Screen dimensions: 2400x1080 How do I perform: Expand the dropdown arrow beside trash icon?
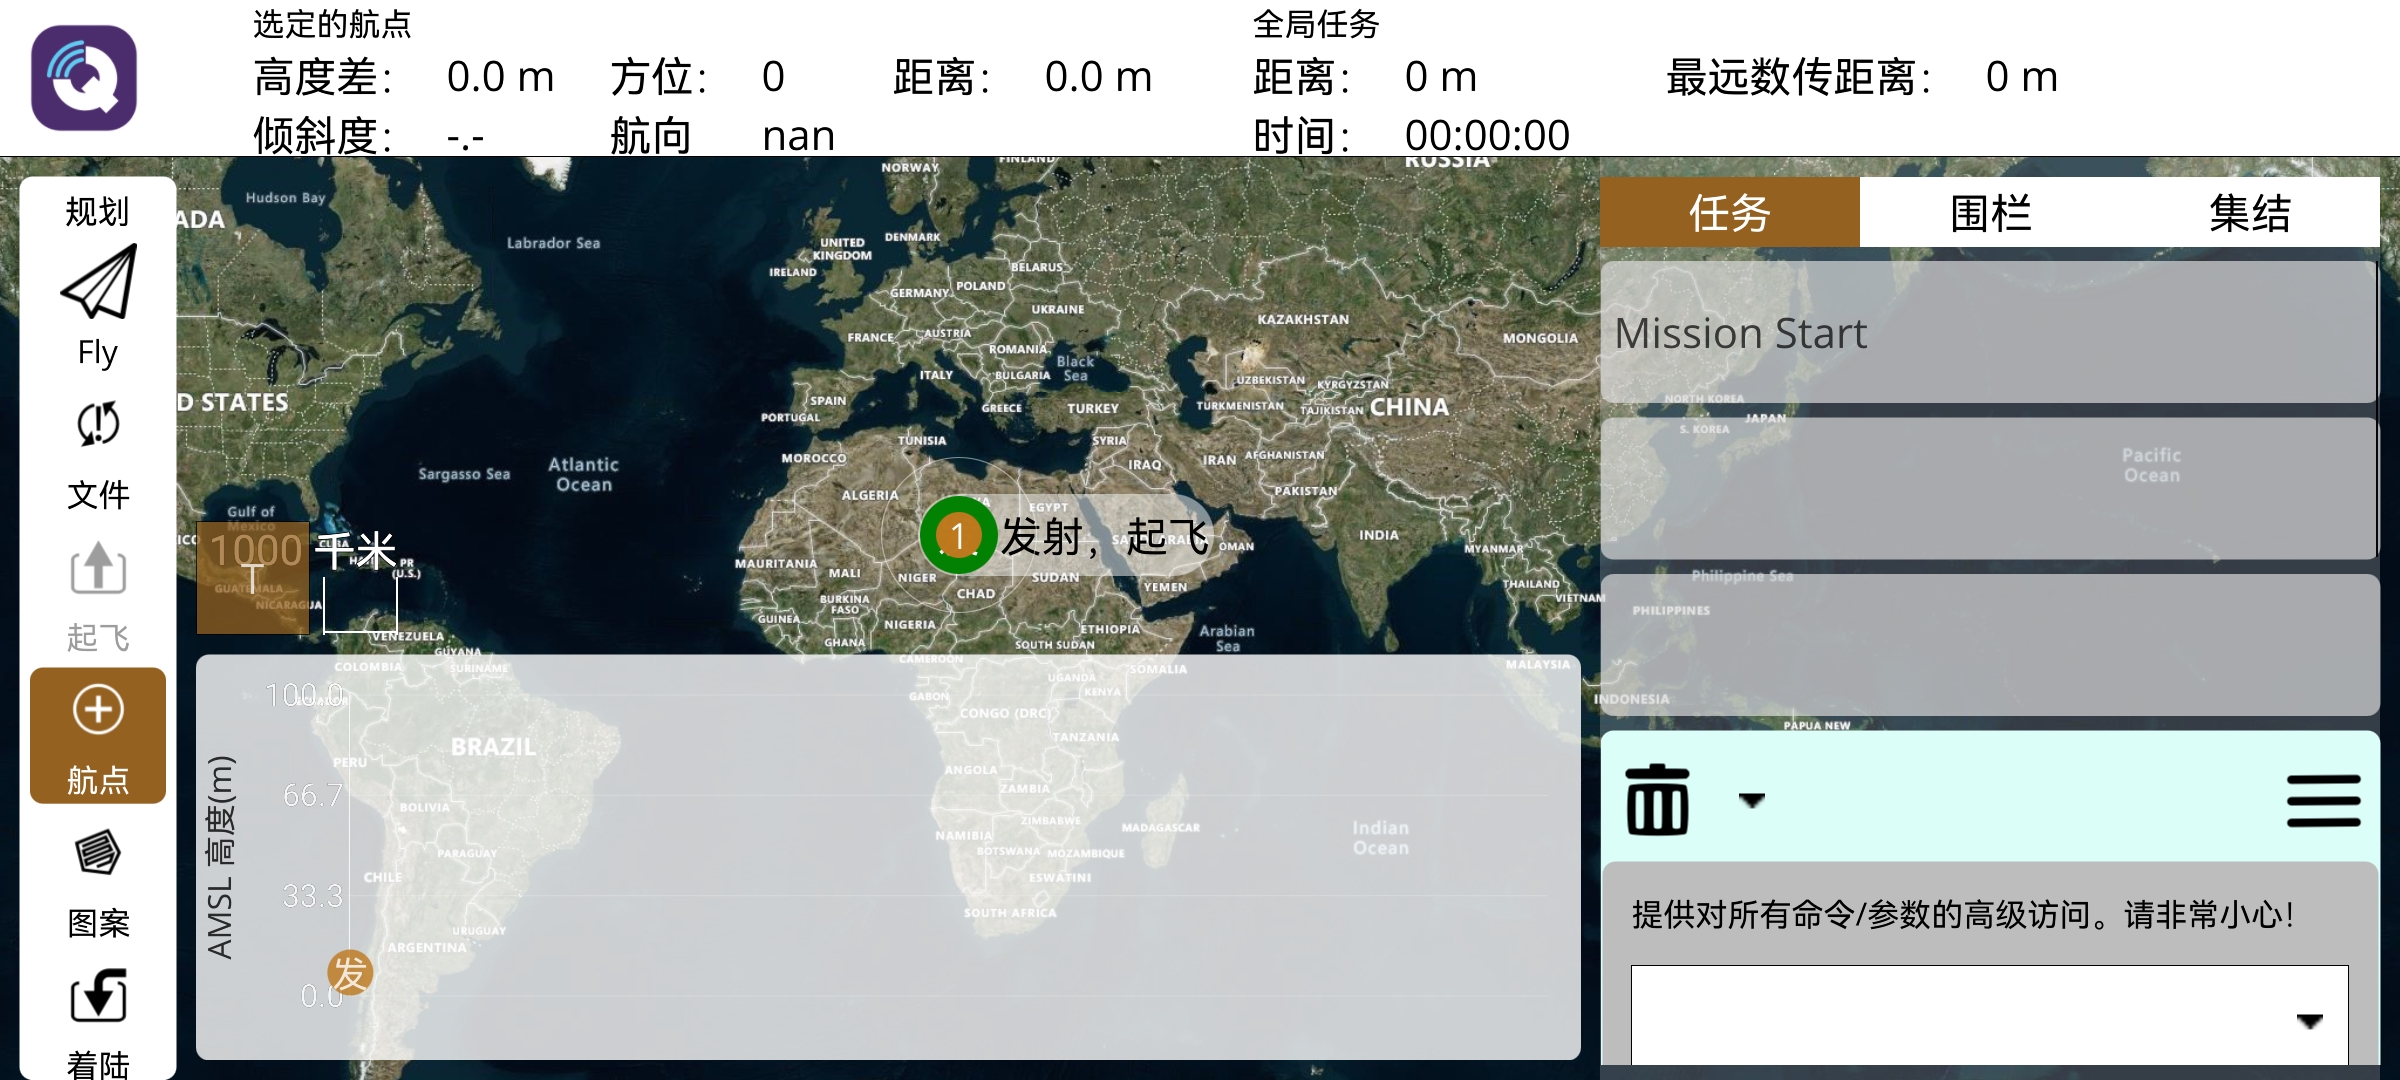click(x=1753, y=800)
